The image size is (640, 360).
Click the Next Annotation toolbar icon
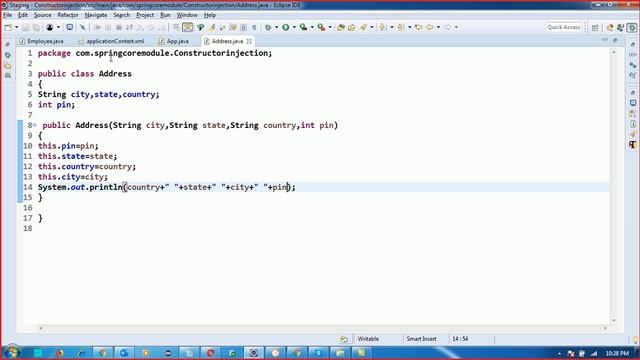(383, 27)
